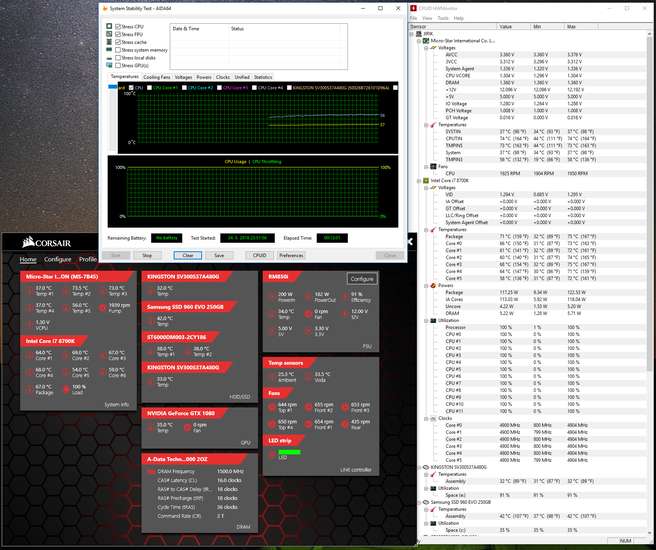Click the Package temperature icon in Corsair Link
Viewport: 656px width, 550px height.
point(30,389)
